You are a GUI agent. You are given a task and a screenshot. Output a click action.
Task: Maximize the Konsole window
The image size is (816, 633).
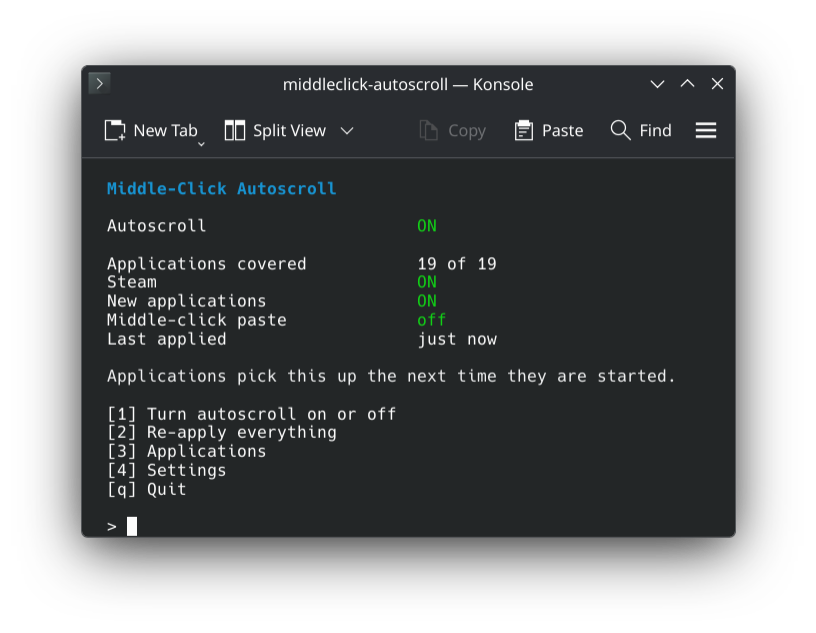click(687, 83)
